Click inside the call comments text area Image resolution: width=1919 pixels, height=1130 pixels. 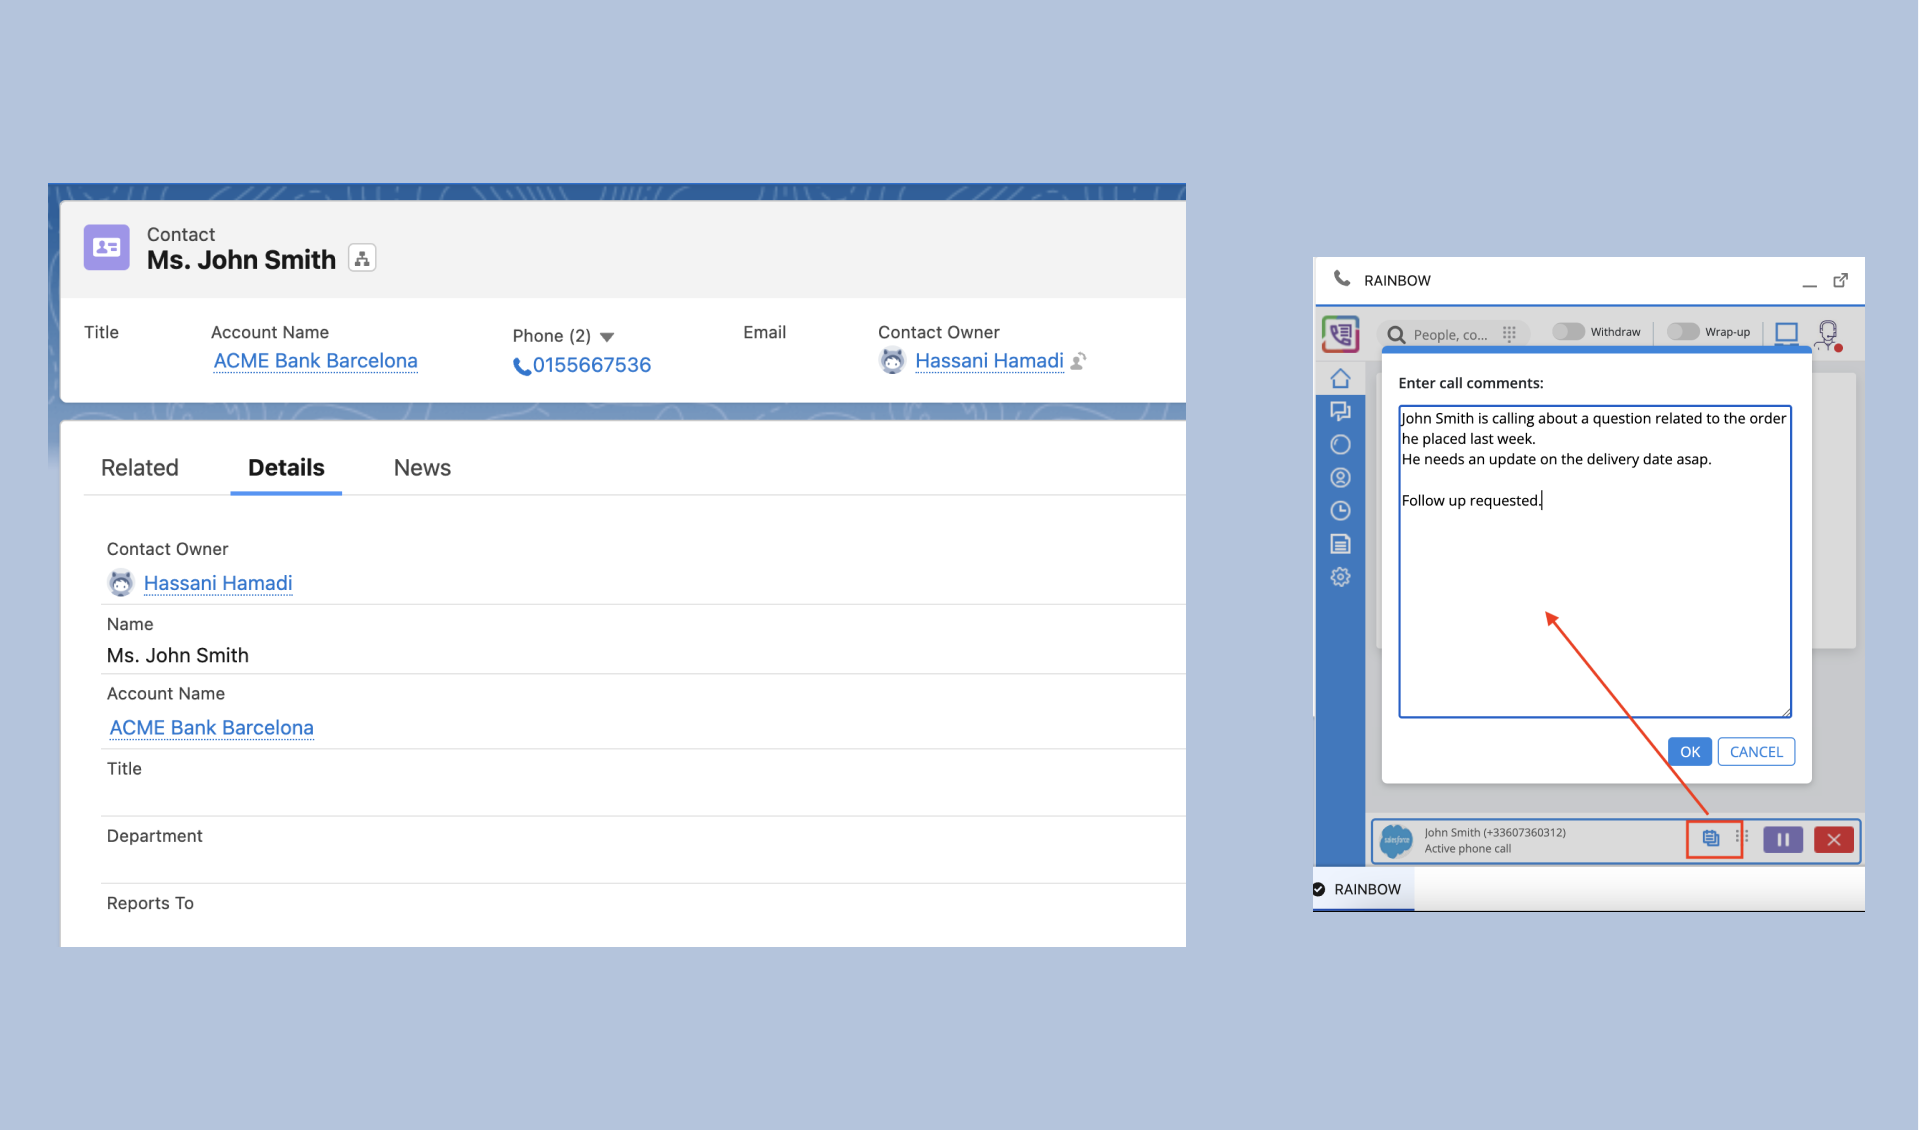point(1594,600)
